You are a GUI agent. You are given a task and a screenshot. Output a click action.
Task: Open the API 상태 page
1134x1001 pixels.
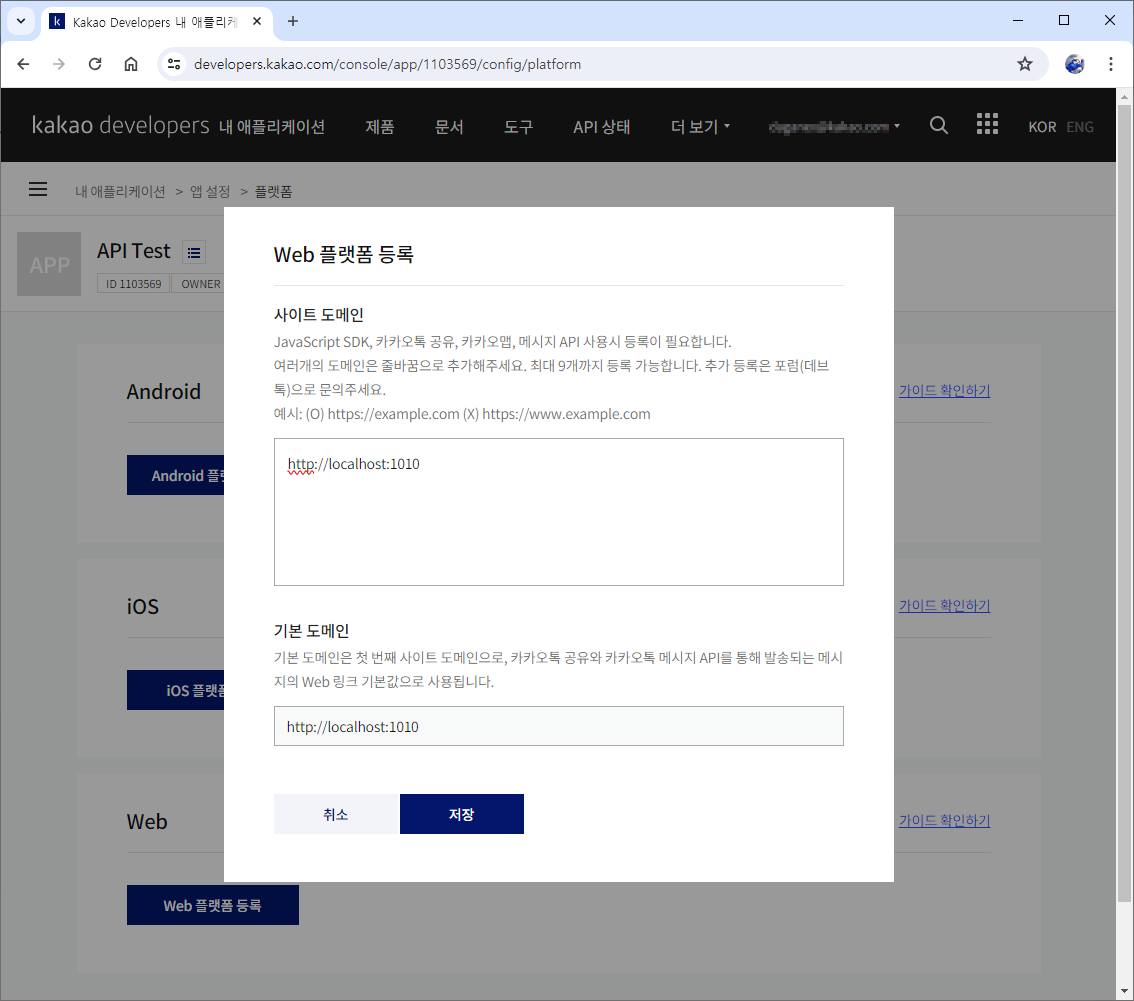coord(602,127)
